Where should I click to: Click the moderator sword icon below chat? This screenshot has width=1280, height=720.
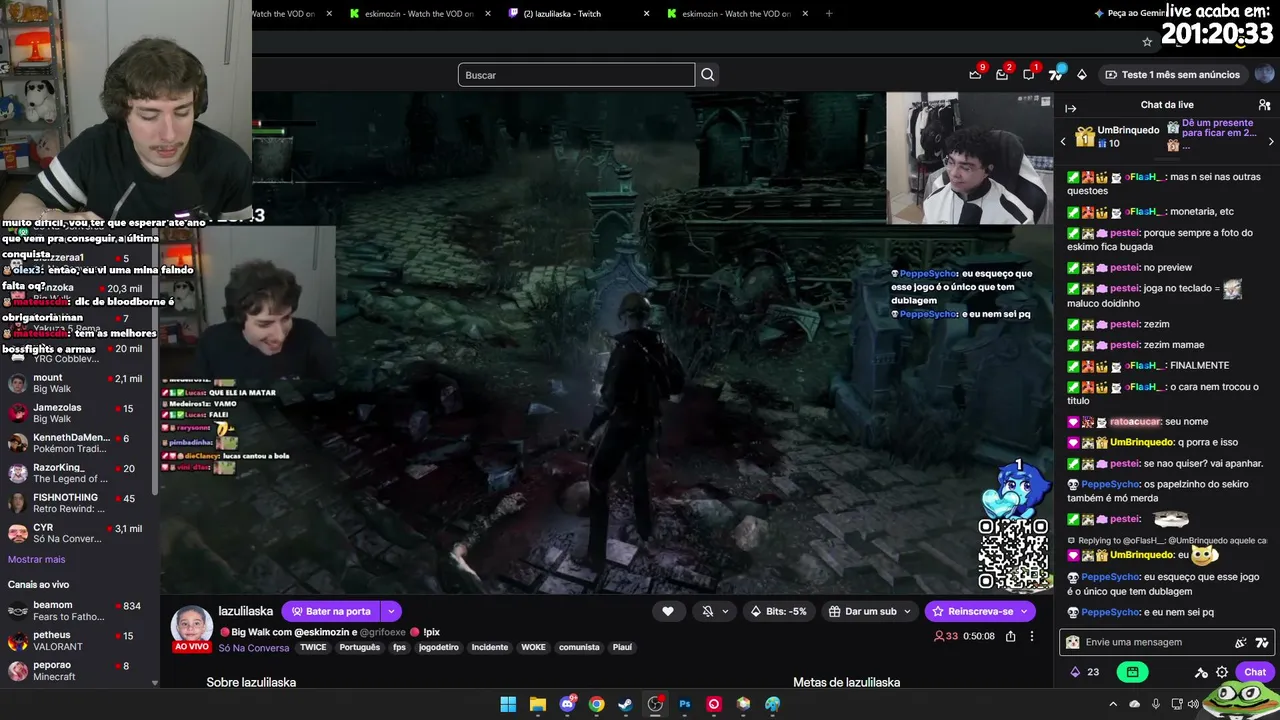(1201, 672)
